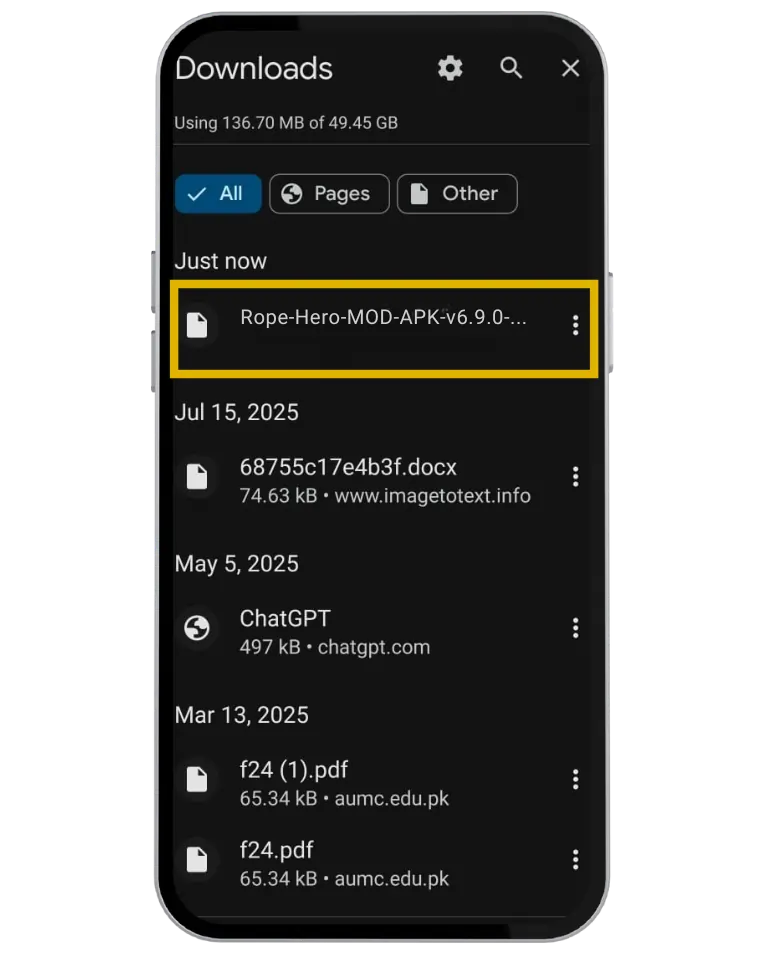The height and width of the screenshot is (960, 768).
Task: Open more options for Rope-Hero-MOD-APK
Action: pyautogui.click(x=575, y=325)
